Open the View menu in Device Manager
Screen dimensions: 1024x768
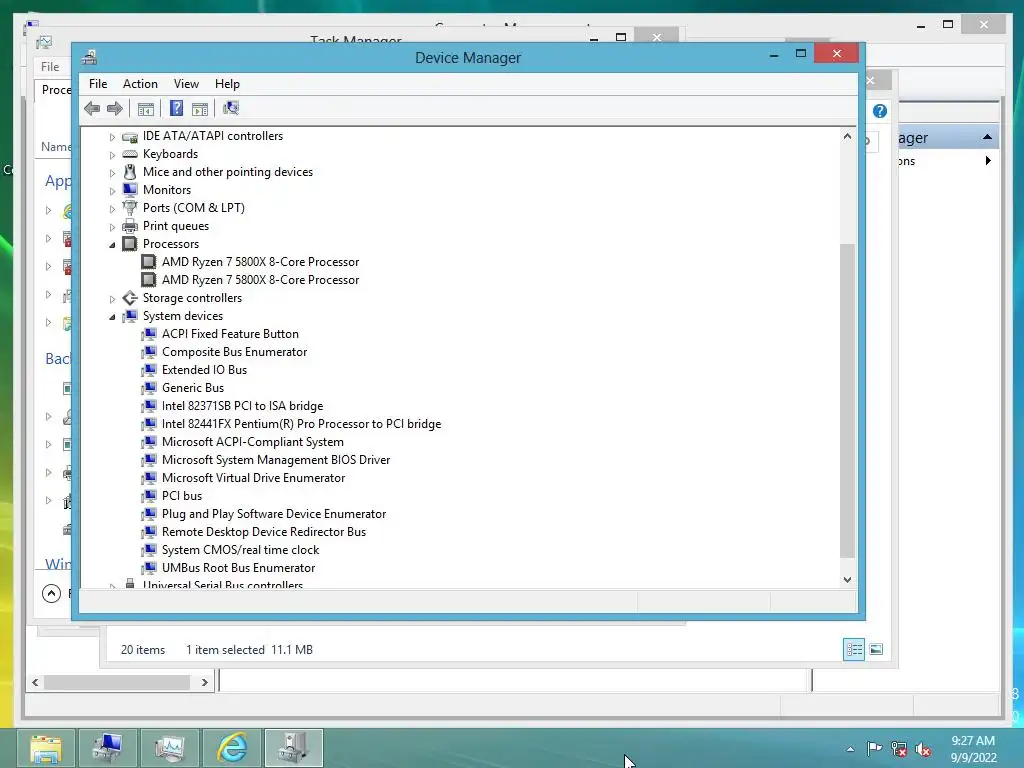(186, 84)
